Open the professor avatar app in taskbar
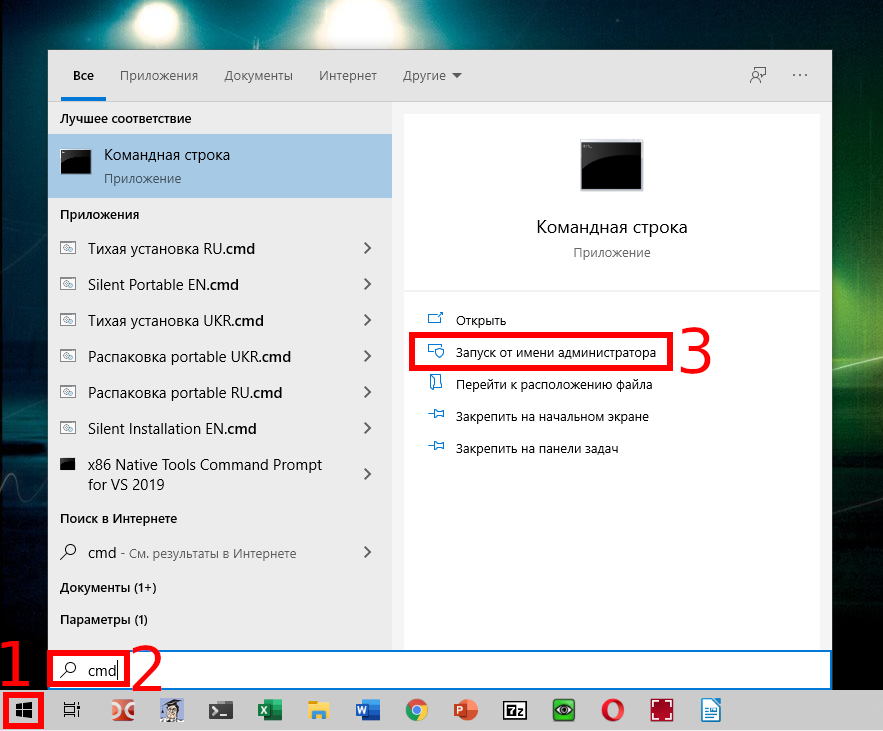The width and height of the screenshot is (883, 731). [x=172, y=711]
